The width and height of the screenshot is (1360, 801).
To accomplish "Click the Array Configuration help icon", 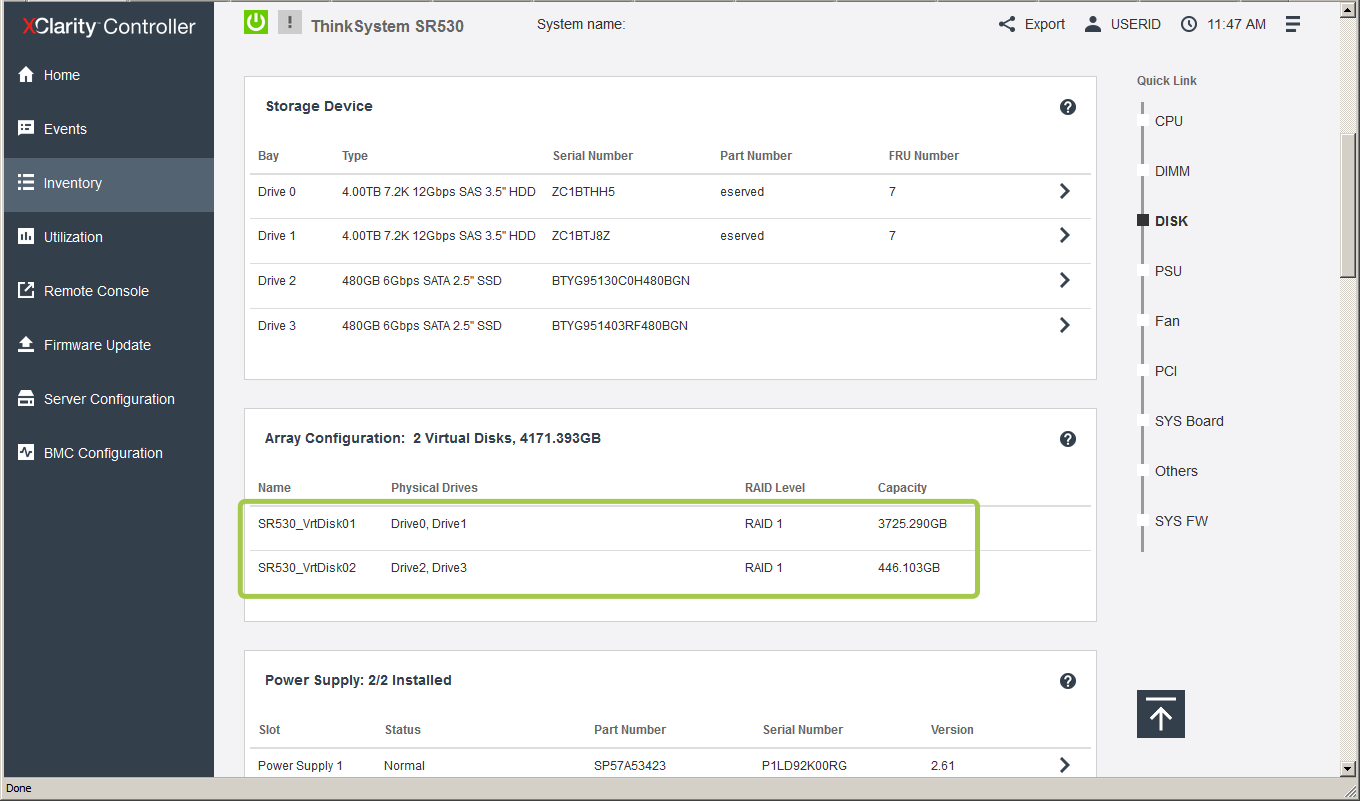I will click(1067, 439).
